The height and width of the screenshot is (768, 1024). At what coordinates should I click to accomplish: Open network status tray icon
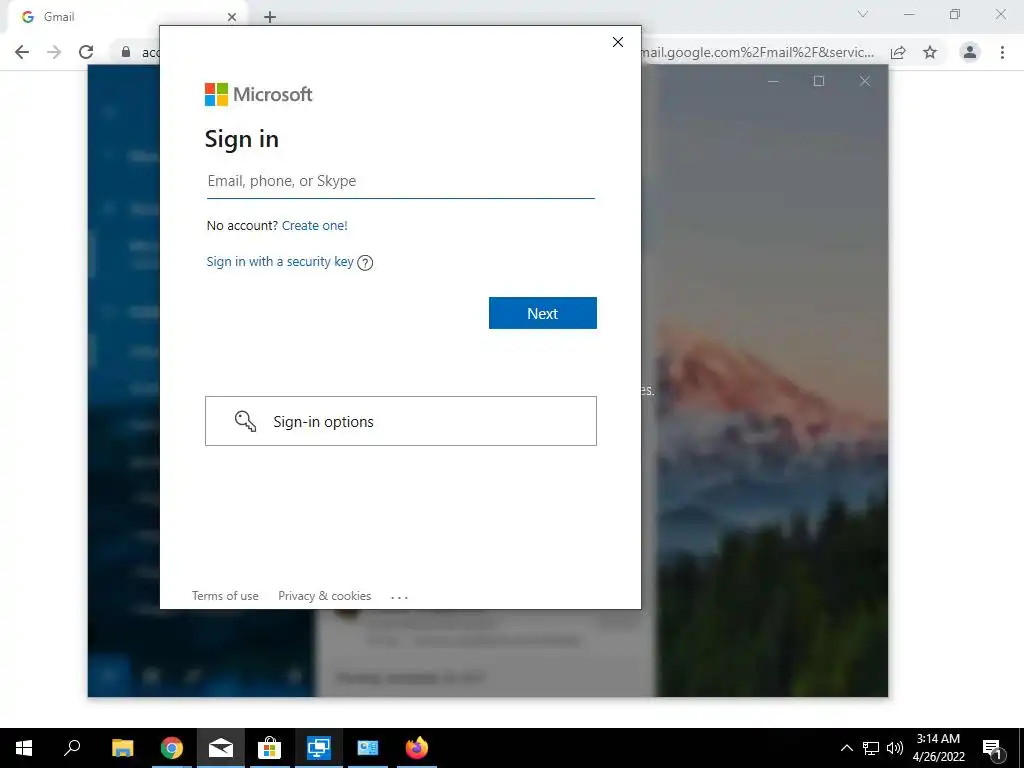tap(871, 748)
